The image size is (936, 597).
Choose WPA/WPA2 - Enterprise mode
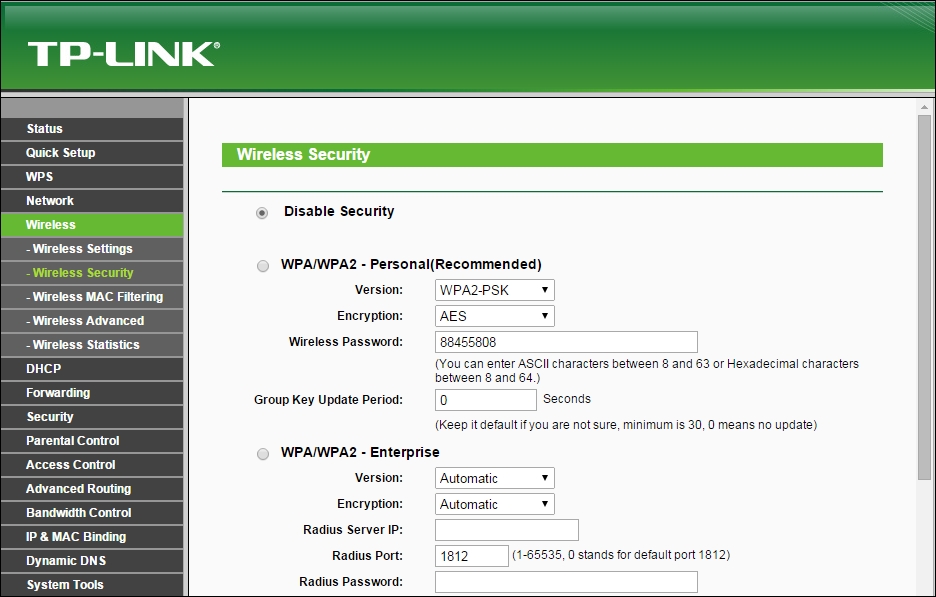263,453
